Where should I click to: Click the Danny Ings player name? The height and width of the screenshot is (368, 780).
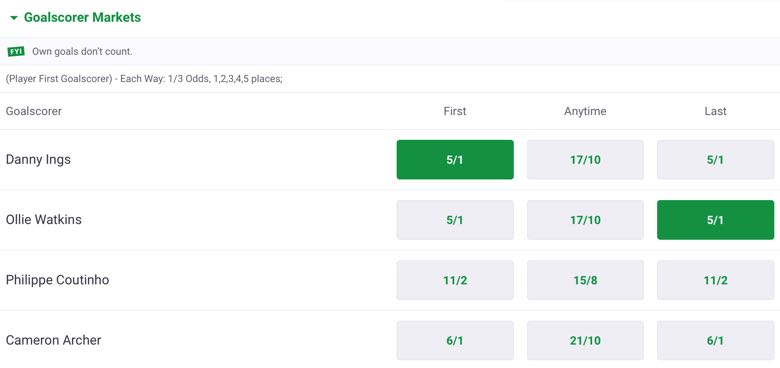(38, 160)
